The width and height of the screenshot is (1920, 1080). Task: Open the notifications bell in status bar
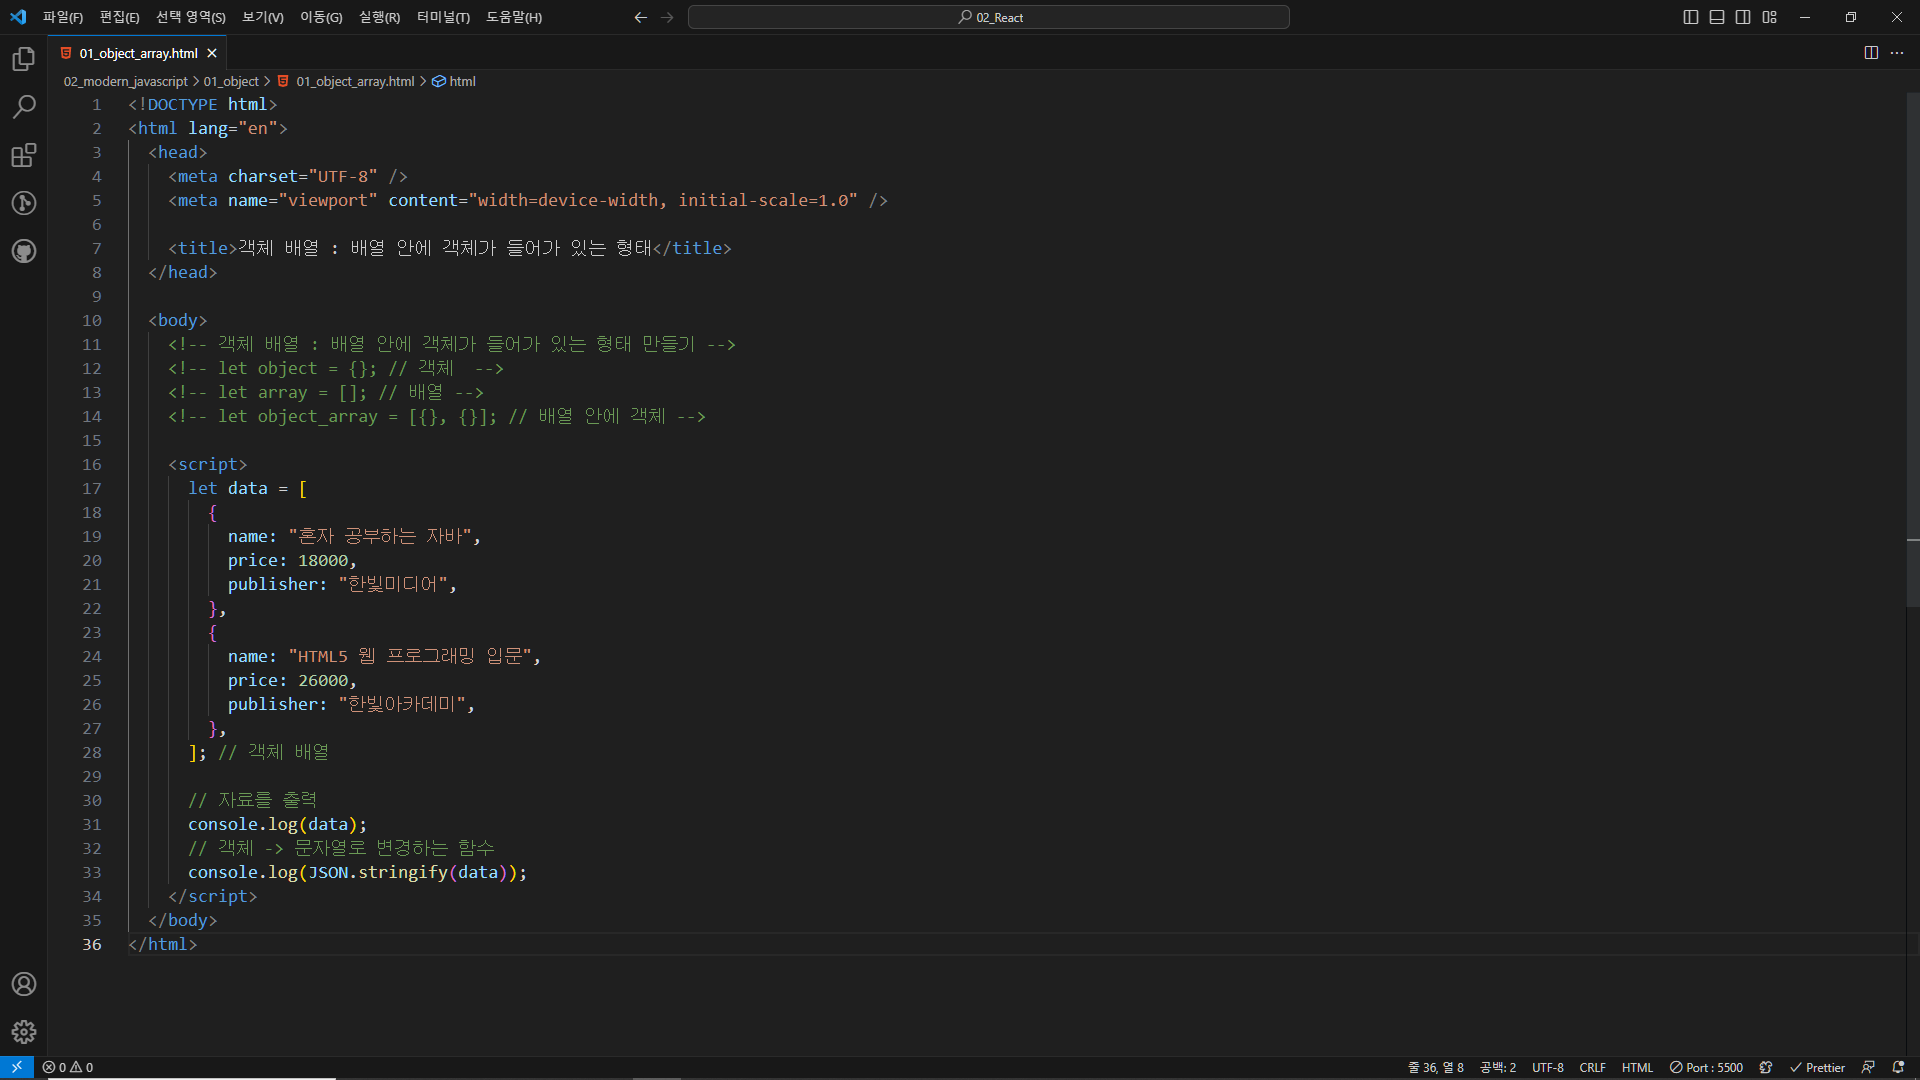1898,1067
